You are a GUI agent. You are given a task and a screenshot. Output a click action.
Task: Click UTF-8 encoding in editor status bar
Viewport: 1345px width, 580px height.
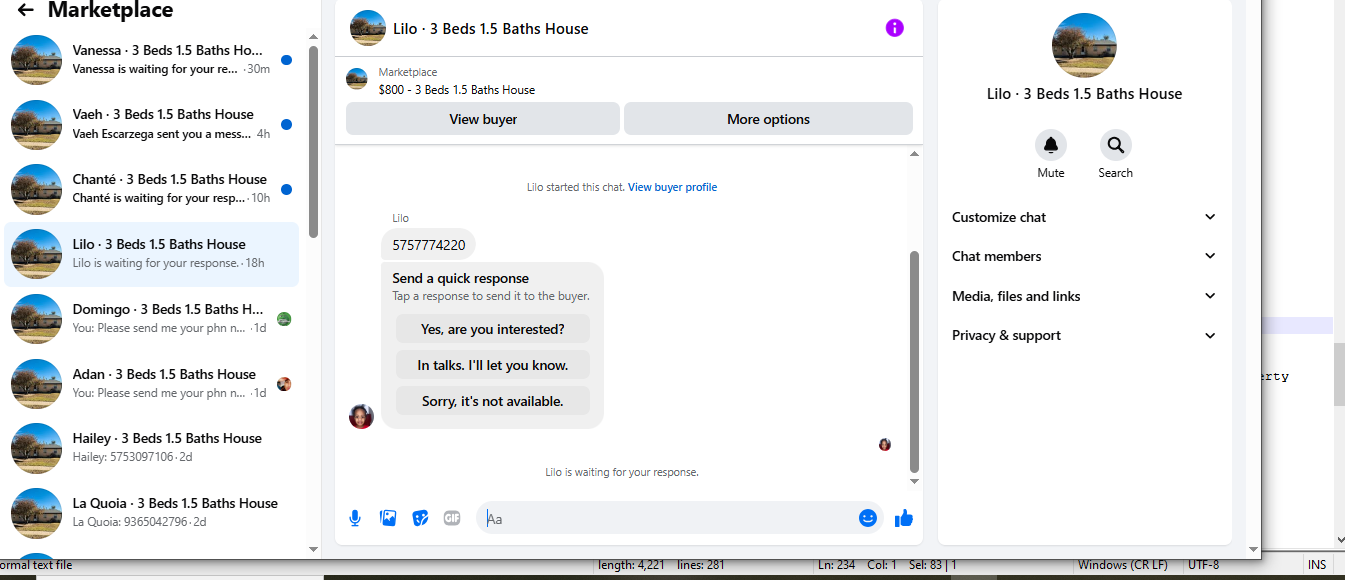coord(1203,565)
